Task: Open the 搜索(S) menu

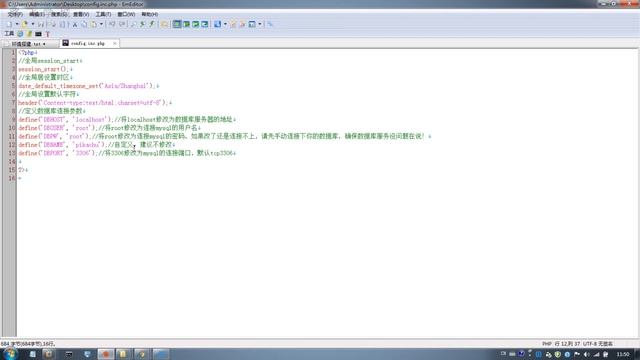Action: pos(59,14)
